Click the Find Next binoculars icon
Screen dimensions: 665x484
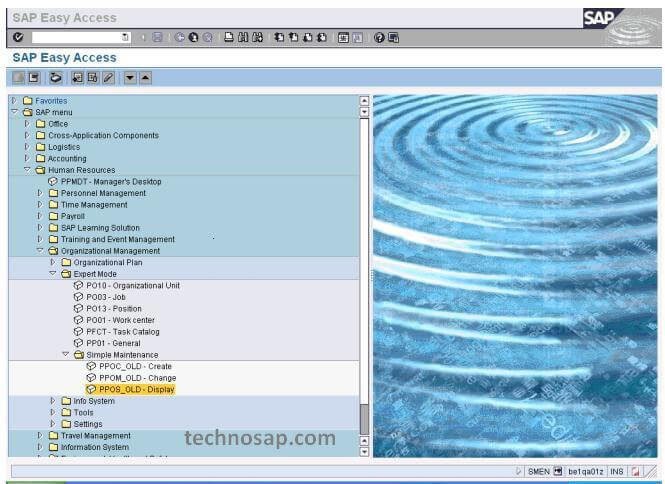coord(257,38)
